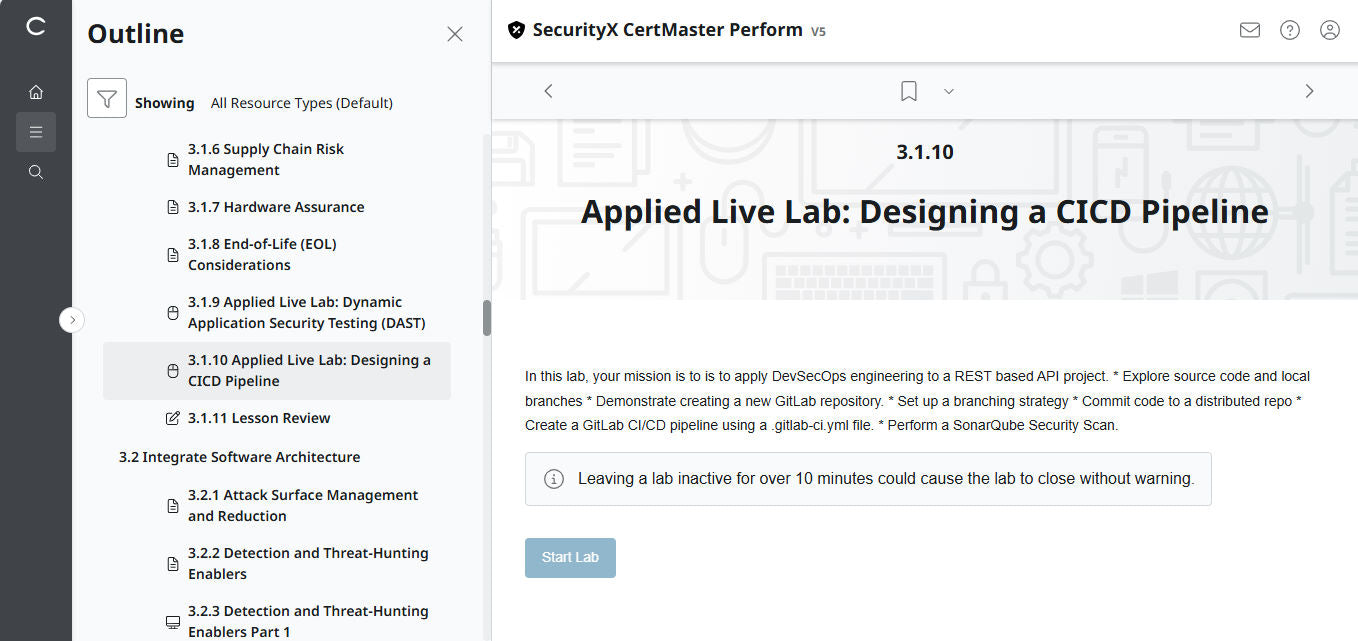
Task: Open the messages envelope icon
Action: [x=1249, y=30]
